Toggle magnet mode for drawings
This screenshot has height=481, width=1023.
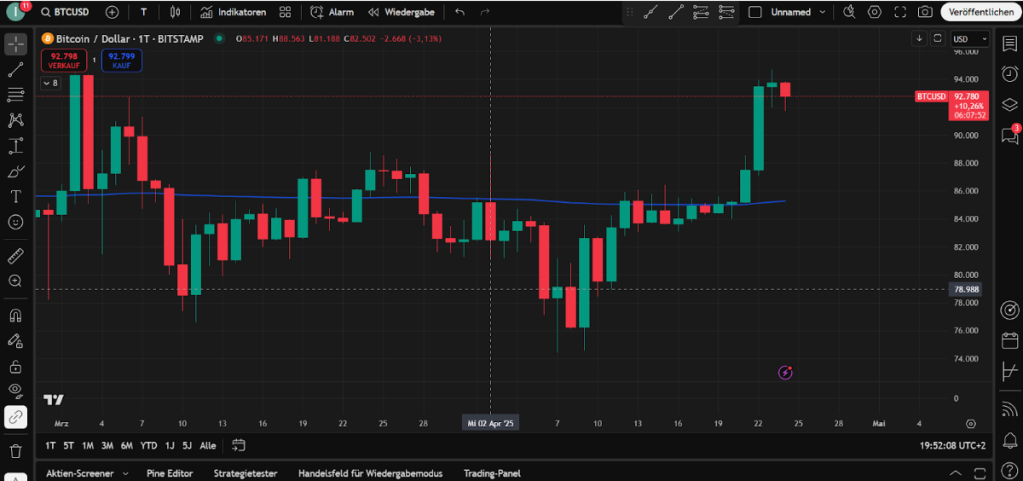(x=16, y=315)
